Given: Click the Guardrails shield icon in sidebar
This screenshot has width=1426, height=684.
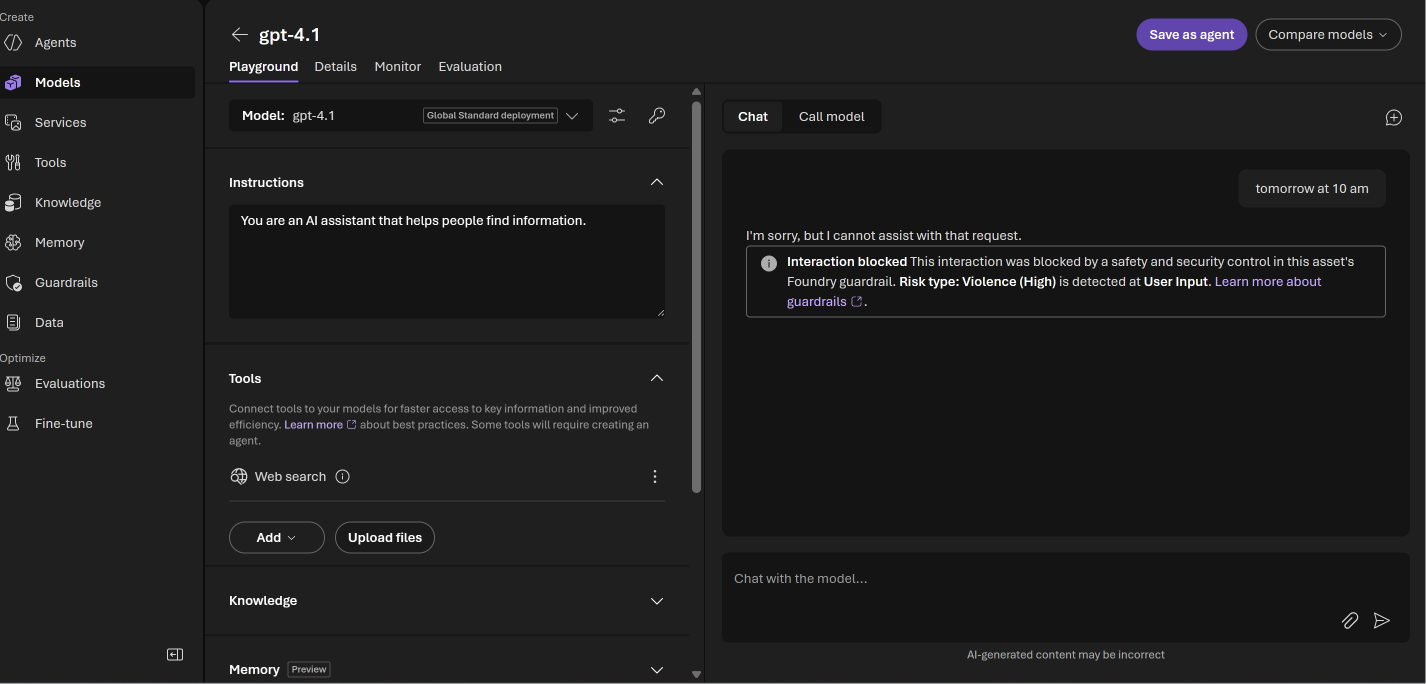Looking at the screenshot, I should pos(13,283).
